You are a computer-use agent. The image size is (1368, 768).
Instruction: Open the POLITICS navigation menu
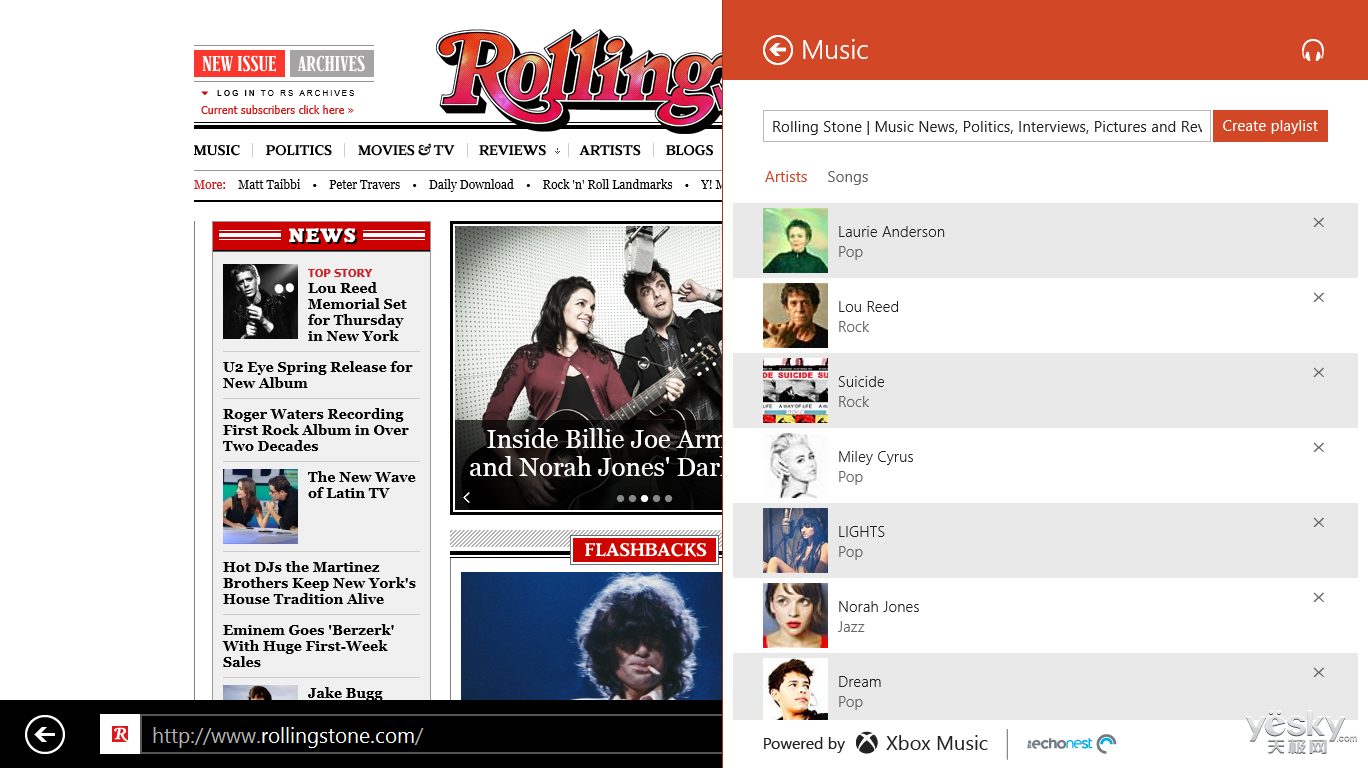299,150
